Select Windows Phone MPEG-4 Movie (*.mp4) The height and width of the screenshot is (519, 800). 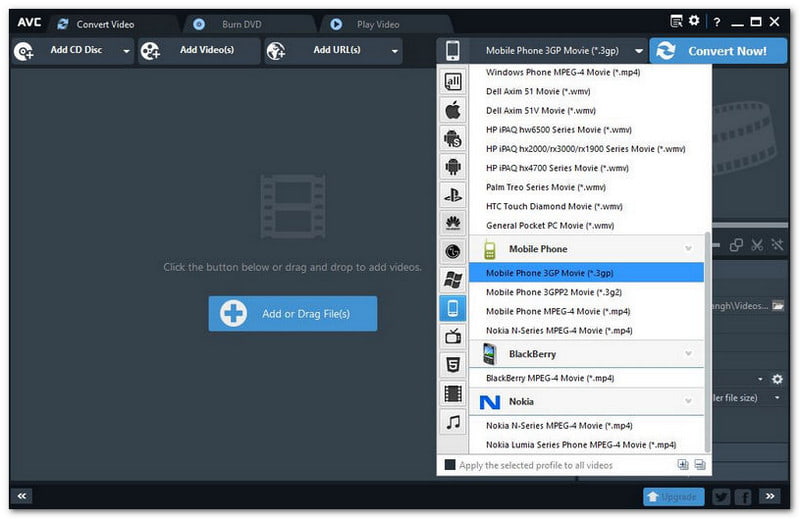pos(587,72)
